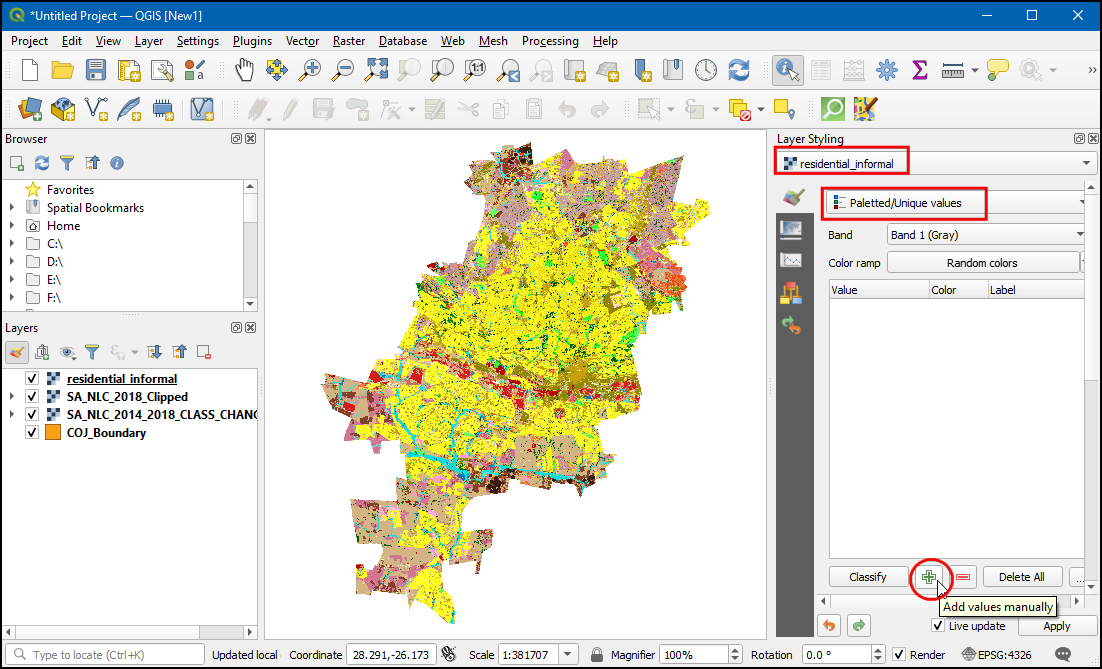Click the Classify button
This screenshot has width=1102, height=669.
click(x=867, y=577)
